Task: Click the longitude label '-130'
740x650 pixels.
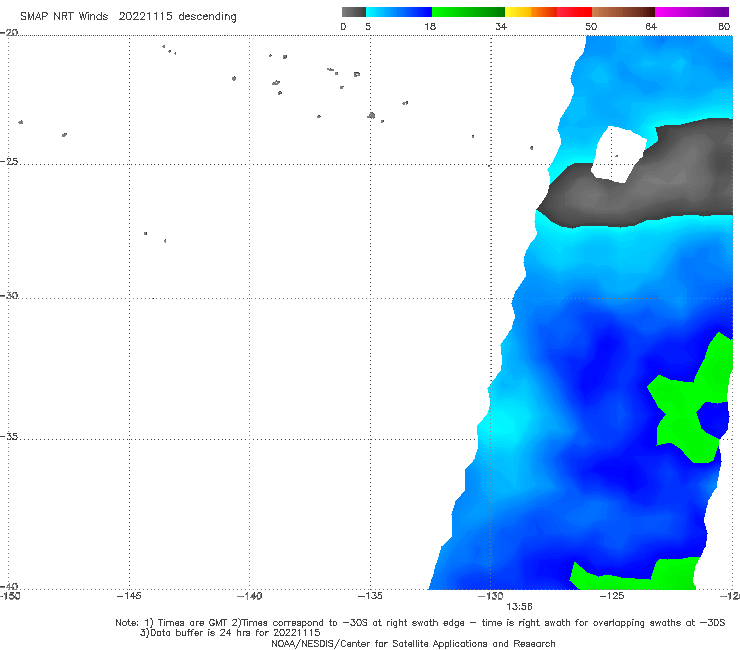Action: tap(491, 596)
